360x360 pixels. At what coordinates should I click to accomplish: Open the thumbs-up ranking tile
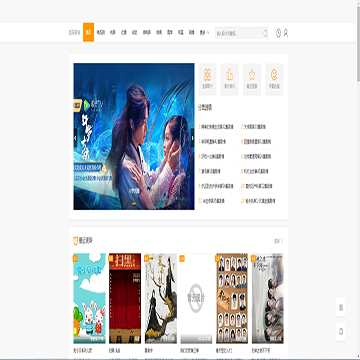coord(230,79)
